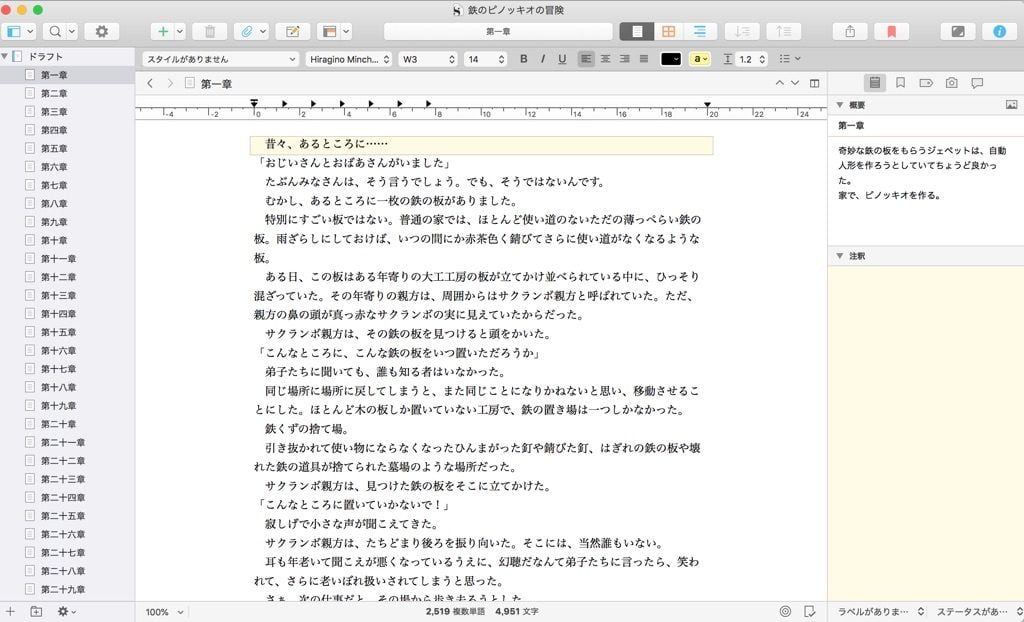1024x622 pixels.
Task: Add new item plus at binder bottom
Action: (x=10, y=612)
